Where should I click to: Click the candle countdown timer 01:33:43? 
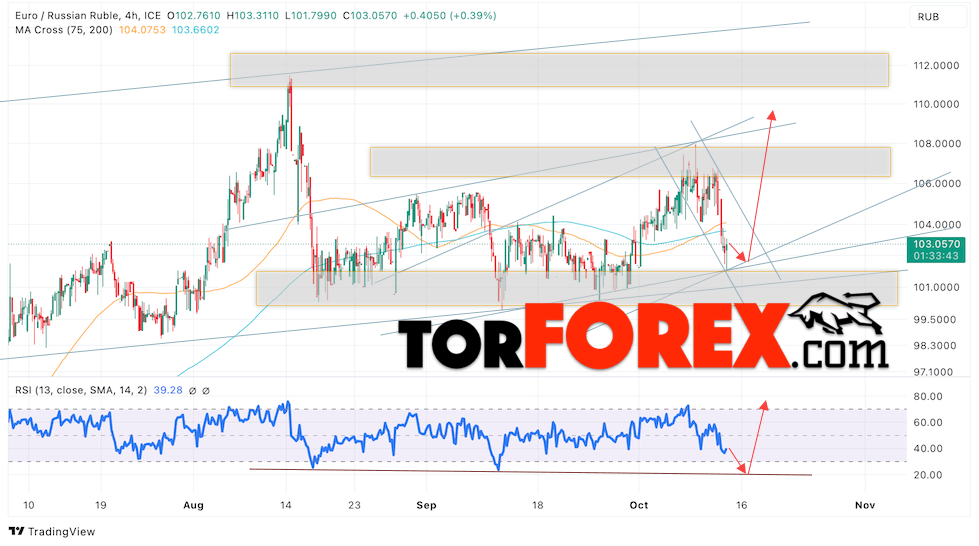(936, 256)
